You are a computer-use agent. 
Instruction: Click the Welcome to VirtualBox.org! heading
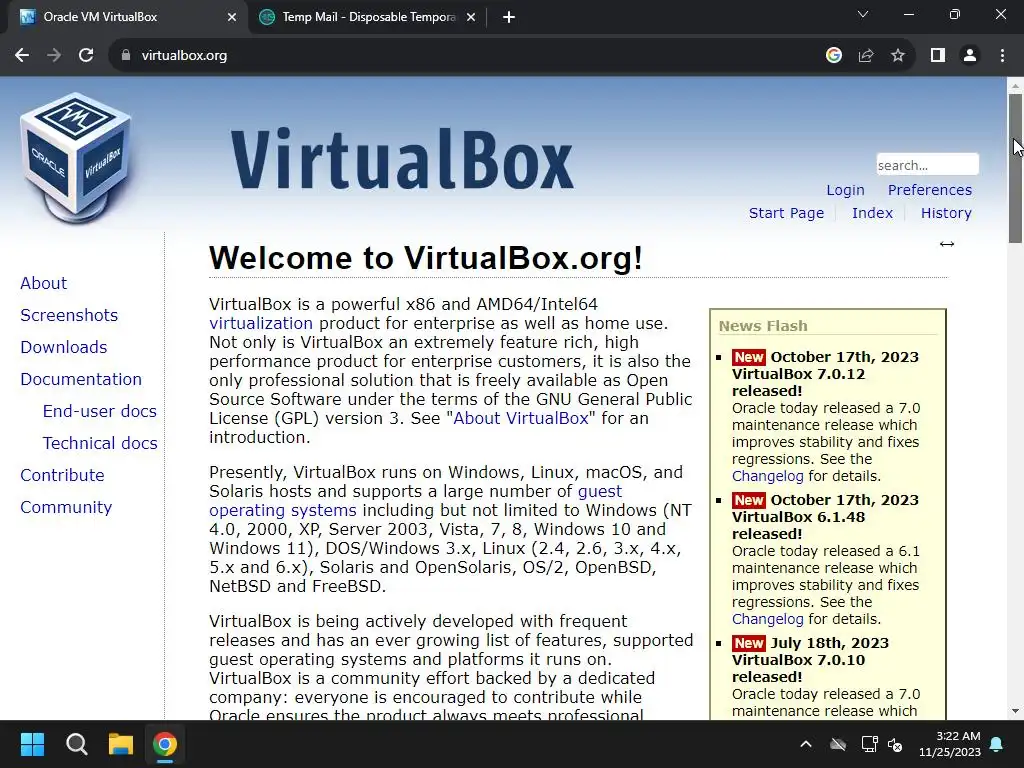pos(426,258)
